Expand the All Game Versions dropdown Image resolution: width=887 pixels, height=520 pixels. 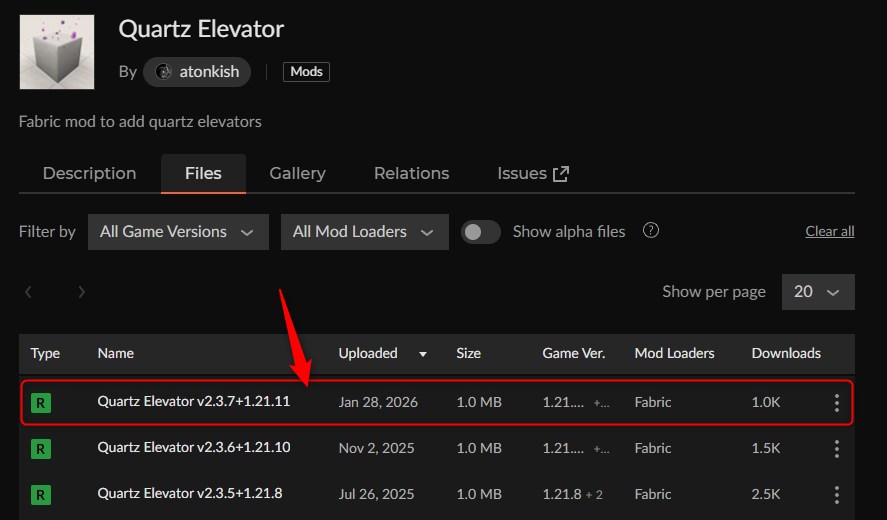coord(177,231)
